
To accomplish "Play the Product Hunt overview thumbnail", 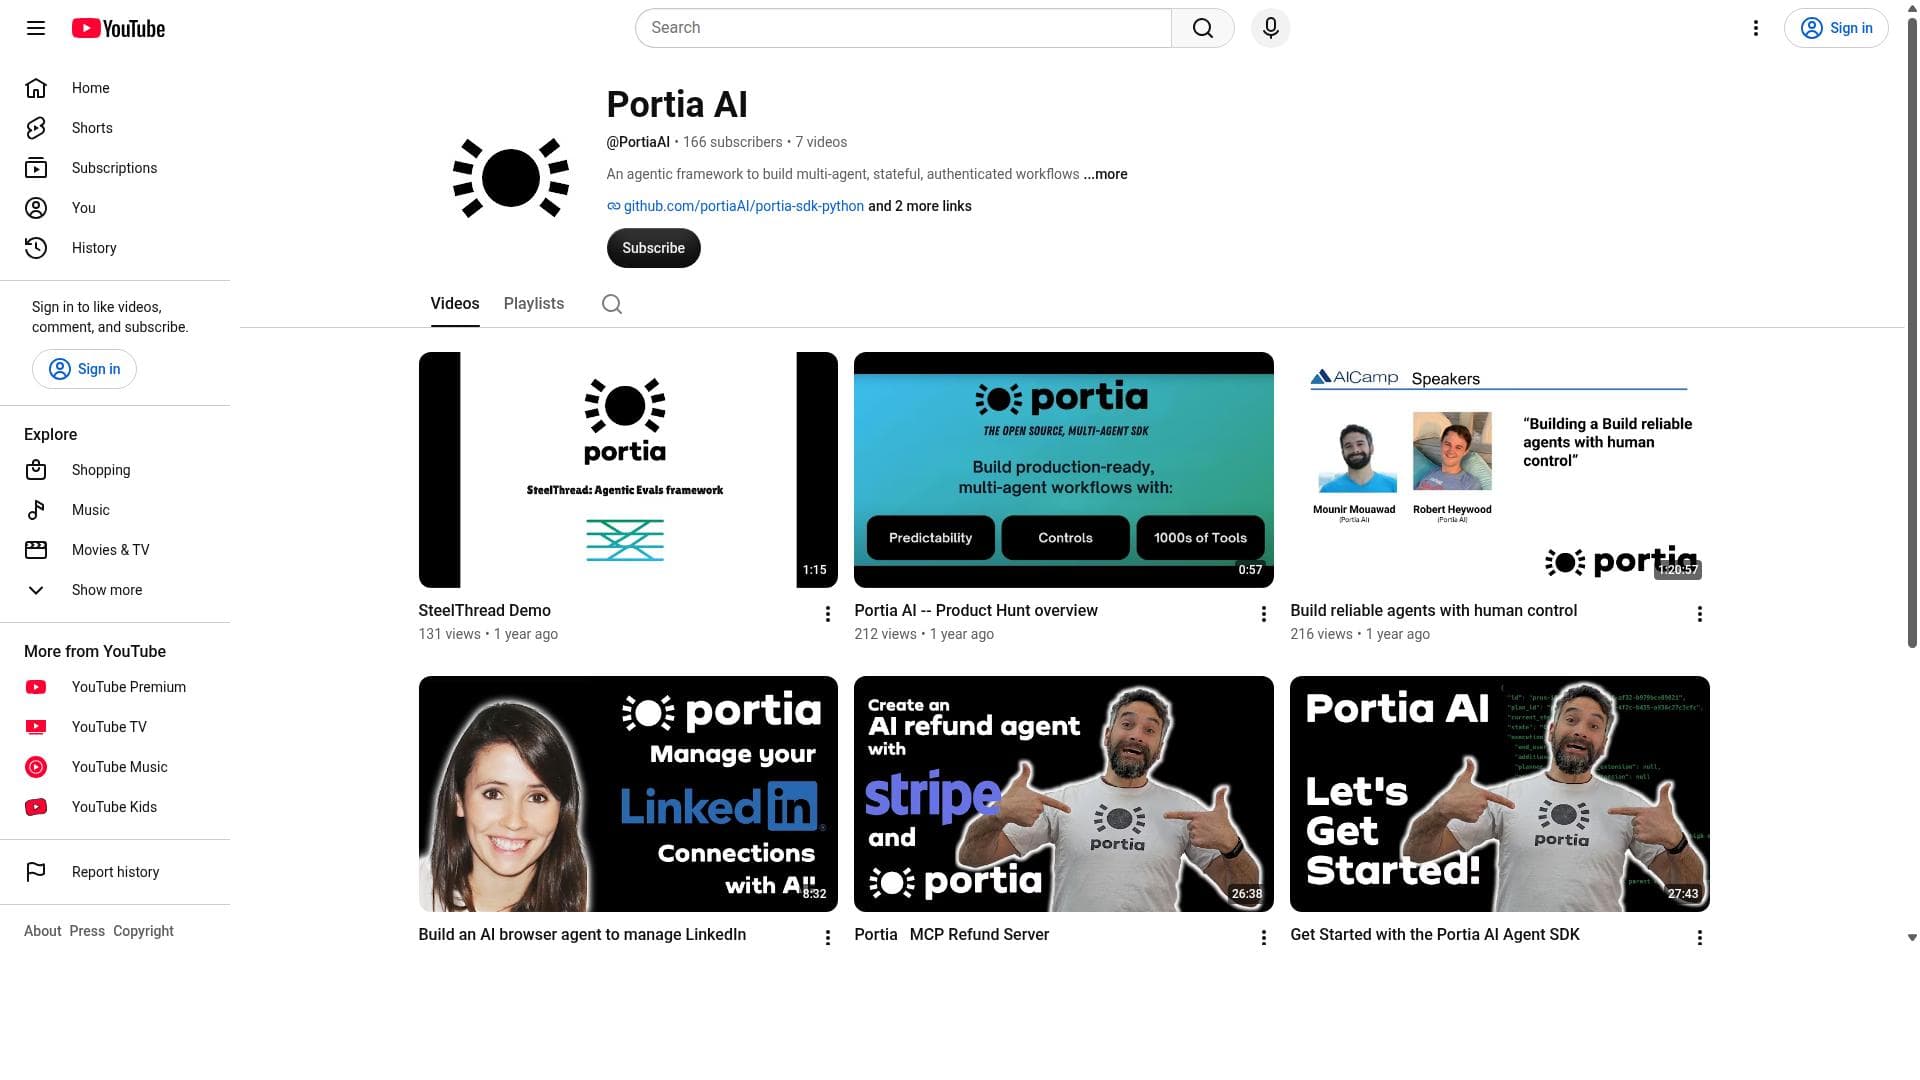I will pos(1064,470).
